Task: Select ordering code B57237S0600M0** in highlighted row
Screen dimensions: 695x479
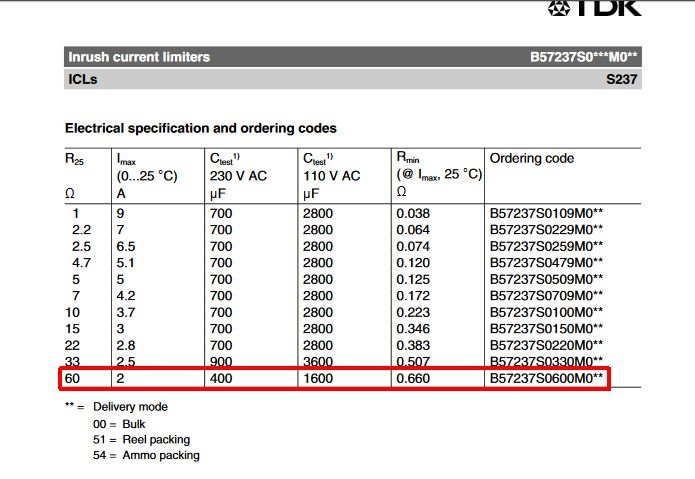Action: pyautogui.click(x=546, y=377)
